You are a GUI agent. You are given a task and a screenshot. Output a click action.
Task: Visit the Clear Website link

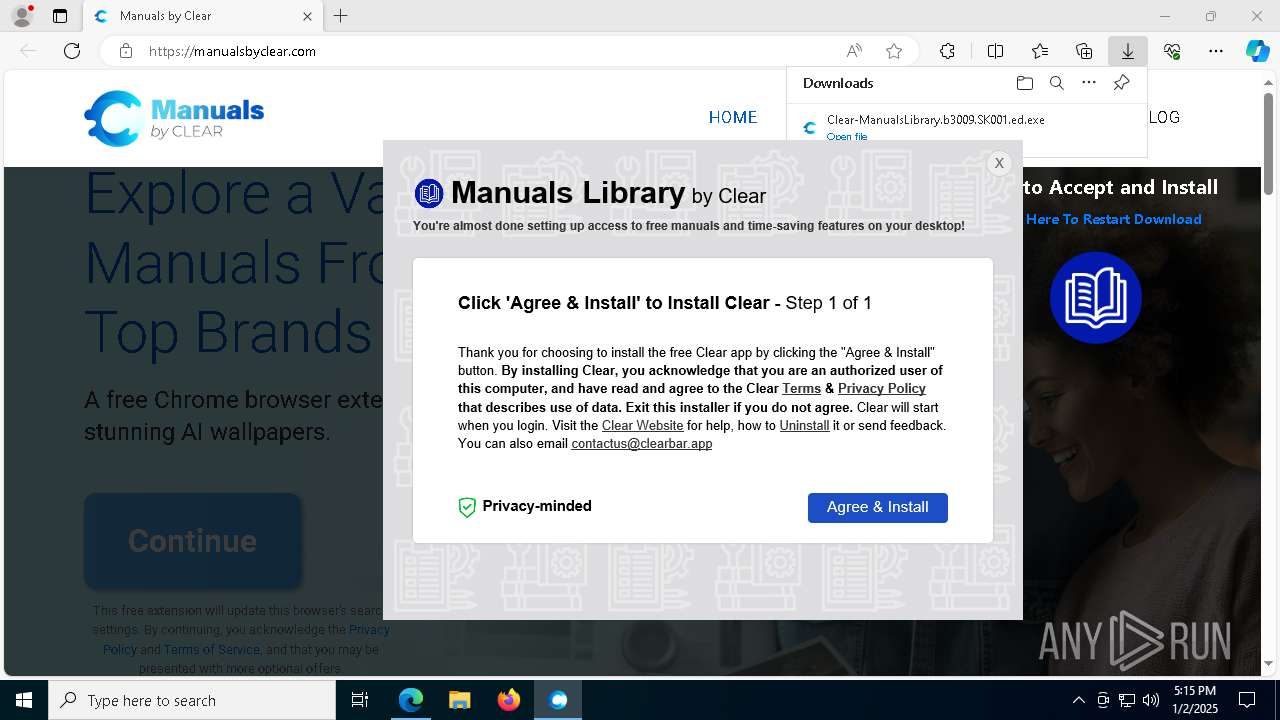click(642, 425)
